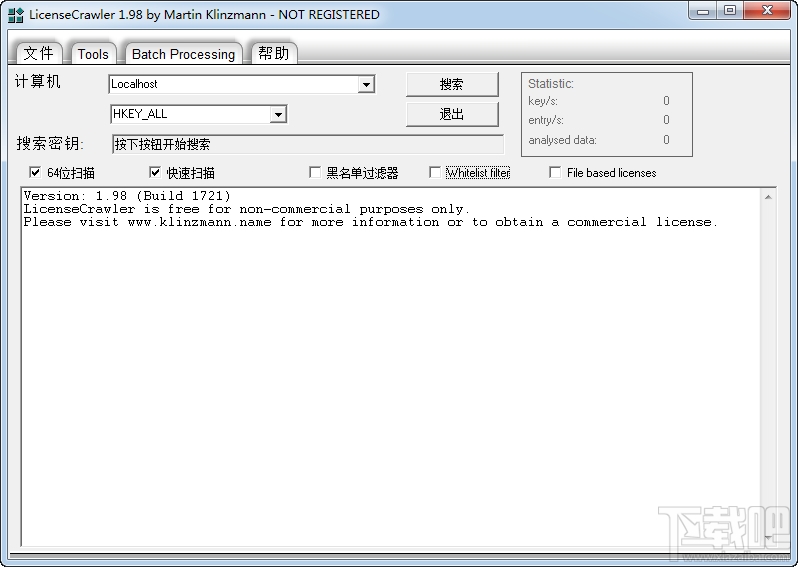Open the 文件 menu tab

click(39, 53)
